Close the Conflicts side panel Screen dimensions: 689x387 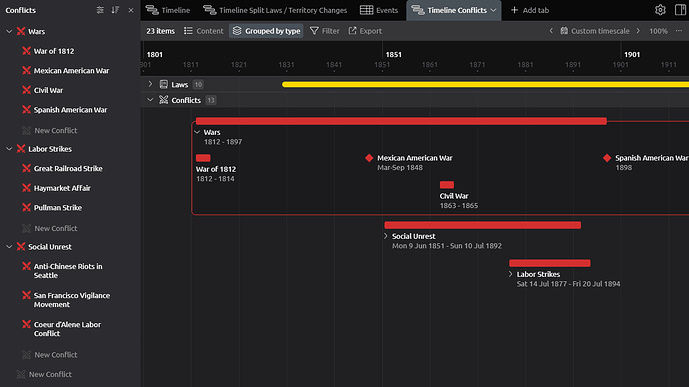click(131, 10)
